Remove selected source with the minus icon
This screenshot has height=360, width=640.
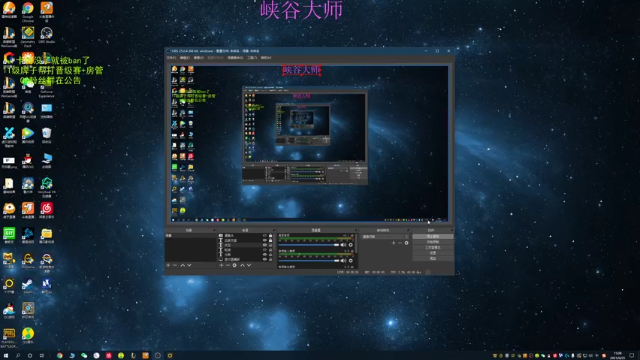(228, 265)
